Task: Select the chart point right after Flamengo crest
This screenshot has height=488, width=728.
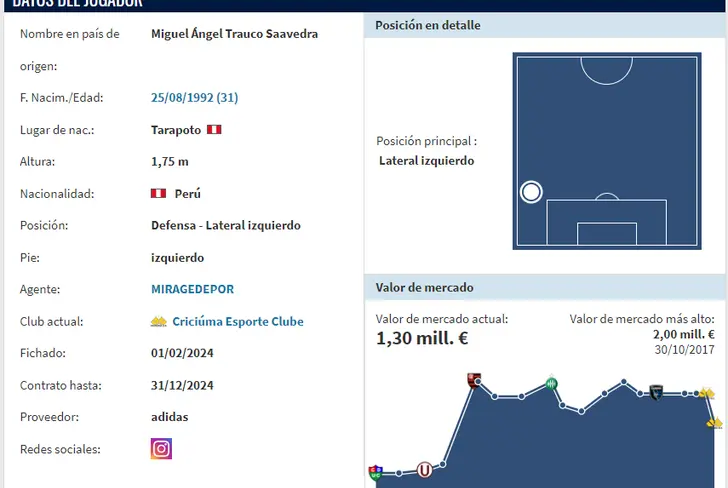Action: tap(494, 396)
